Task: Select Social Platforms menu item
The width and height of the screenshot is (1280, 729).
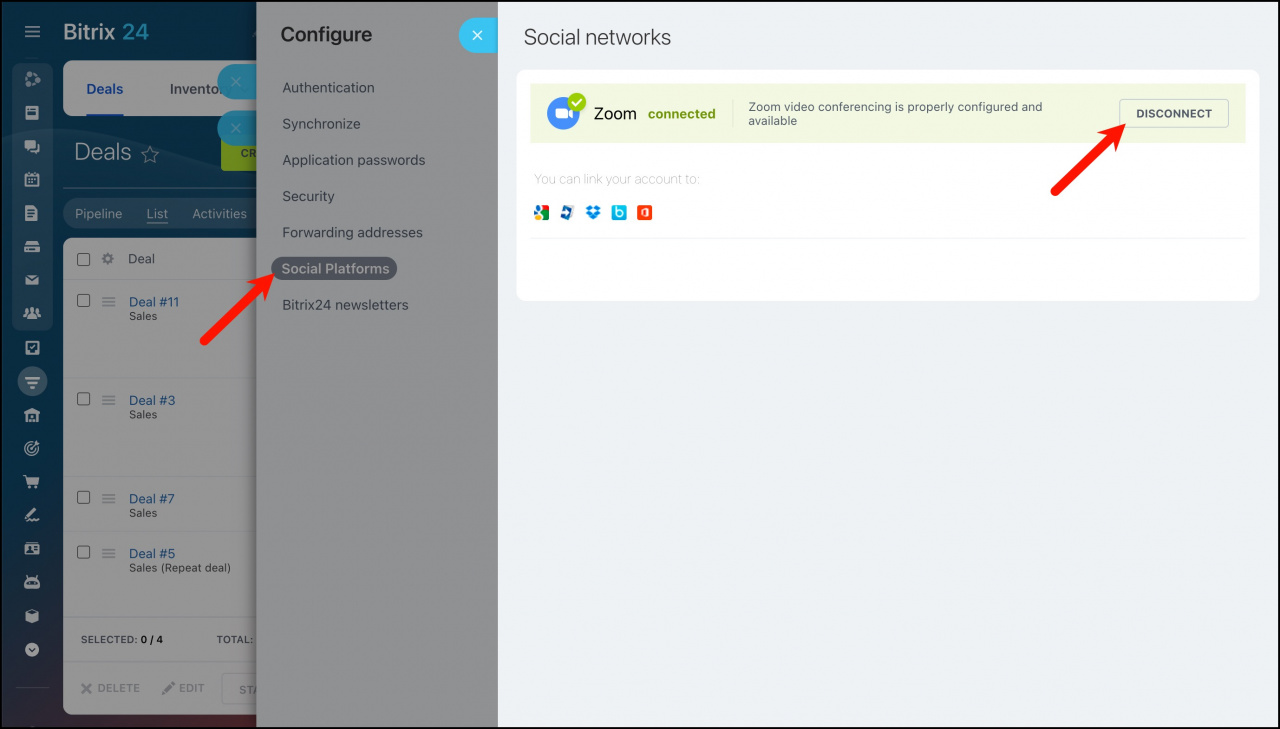Action: coord(335,269)
